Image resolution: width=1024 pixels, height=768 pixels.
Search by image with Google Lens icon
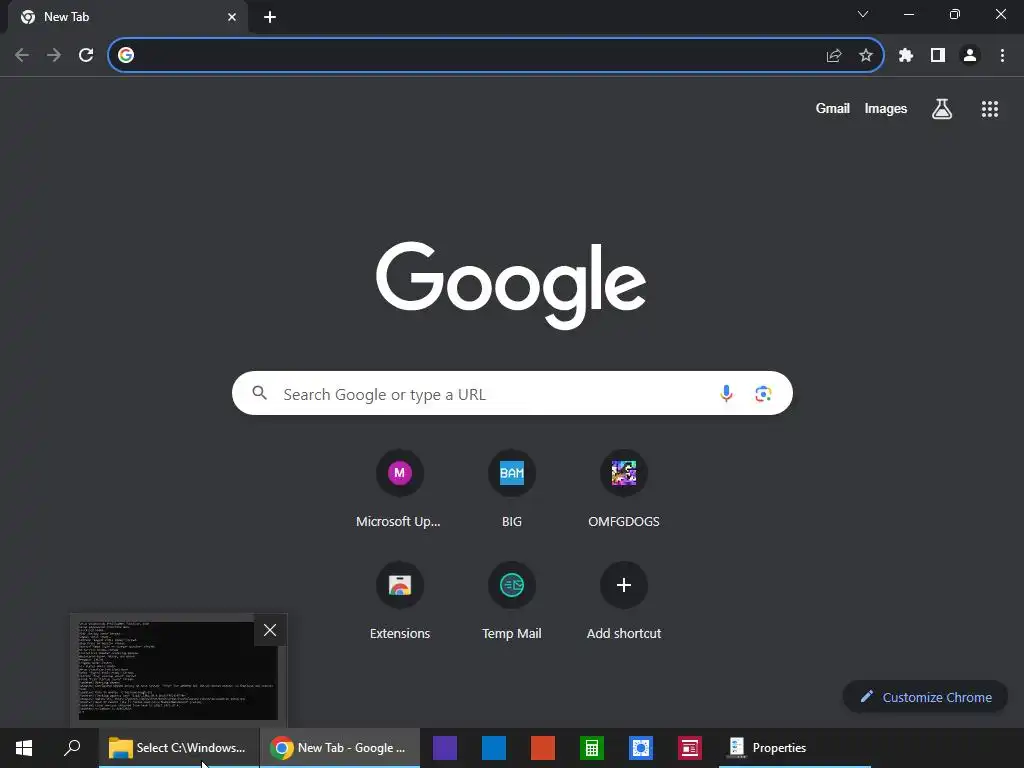click(x=763, y=394)
